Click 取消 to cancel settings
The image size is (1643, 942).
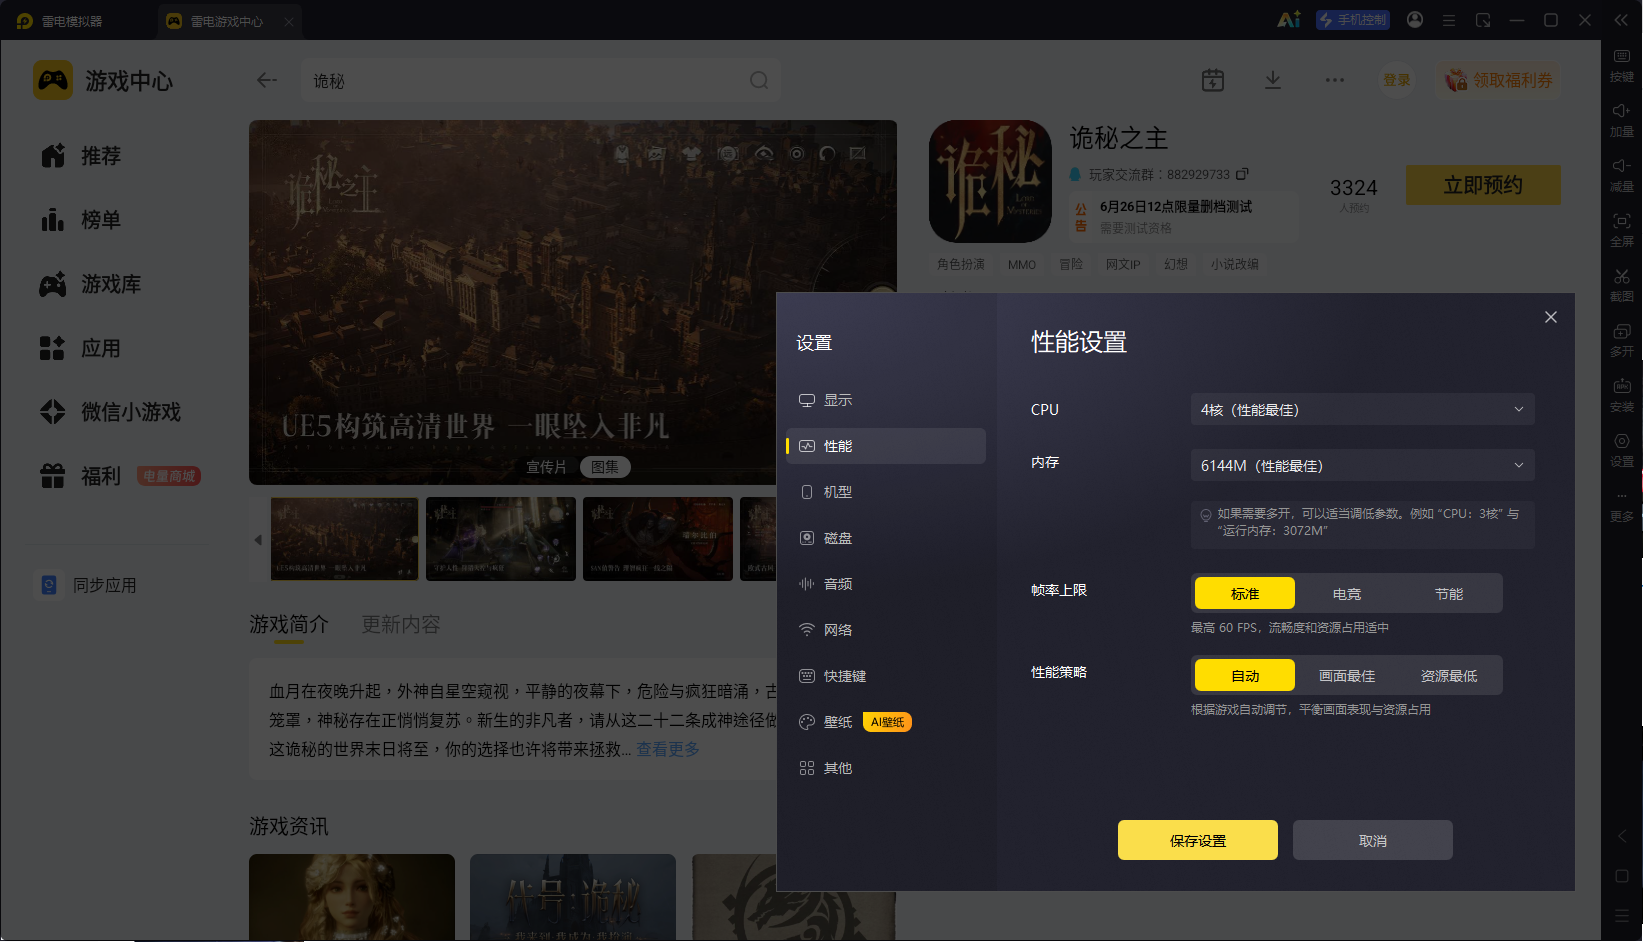click(x=1373, y=840)
